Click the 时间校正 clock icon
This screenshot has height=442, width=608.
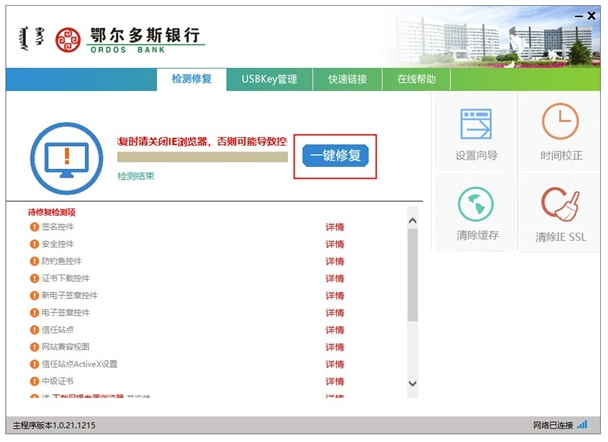pos(560,121)
